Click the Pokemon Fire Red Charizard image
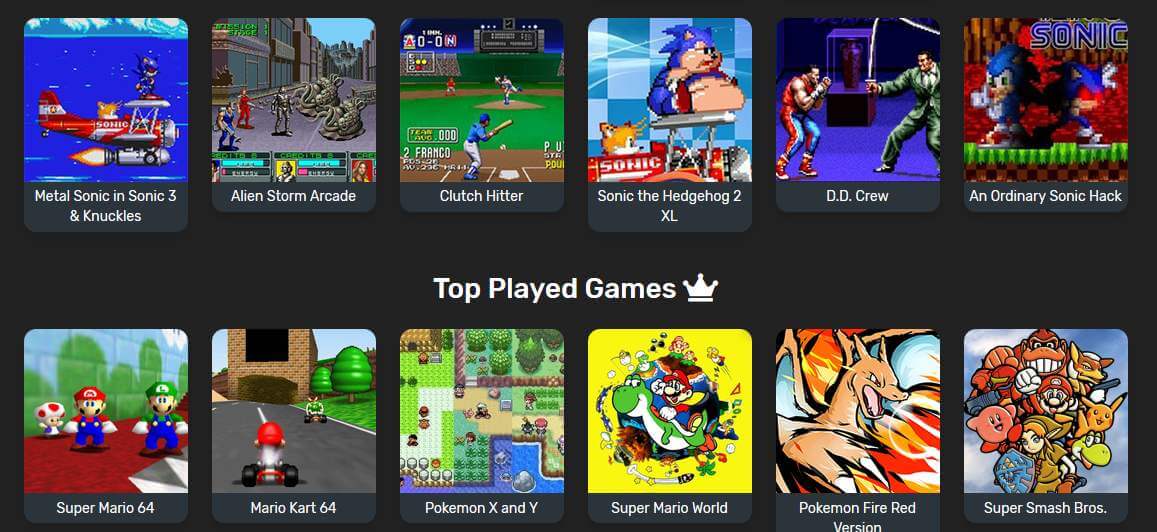 click(x=857, y=411)
